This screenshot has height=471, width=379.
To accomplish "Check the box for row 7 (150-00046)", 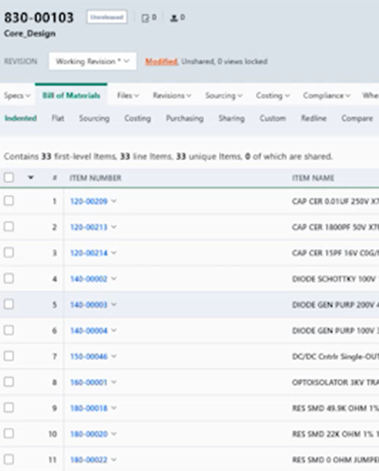I will [9, 356].
